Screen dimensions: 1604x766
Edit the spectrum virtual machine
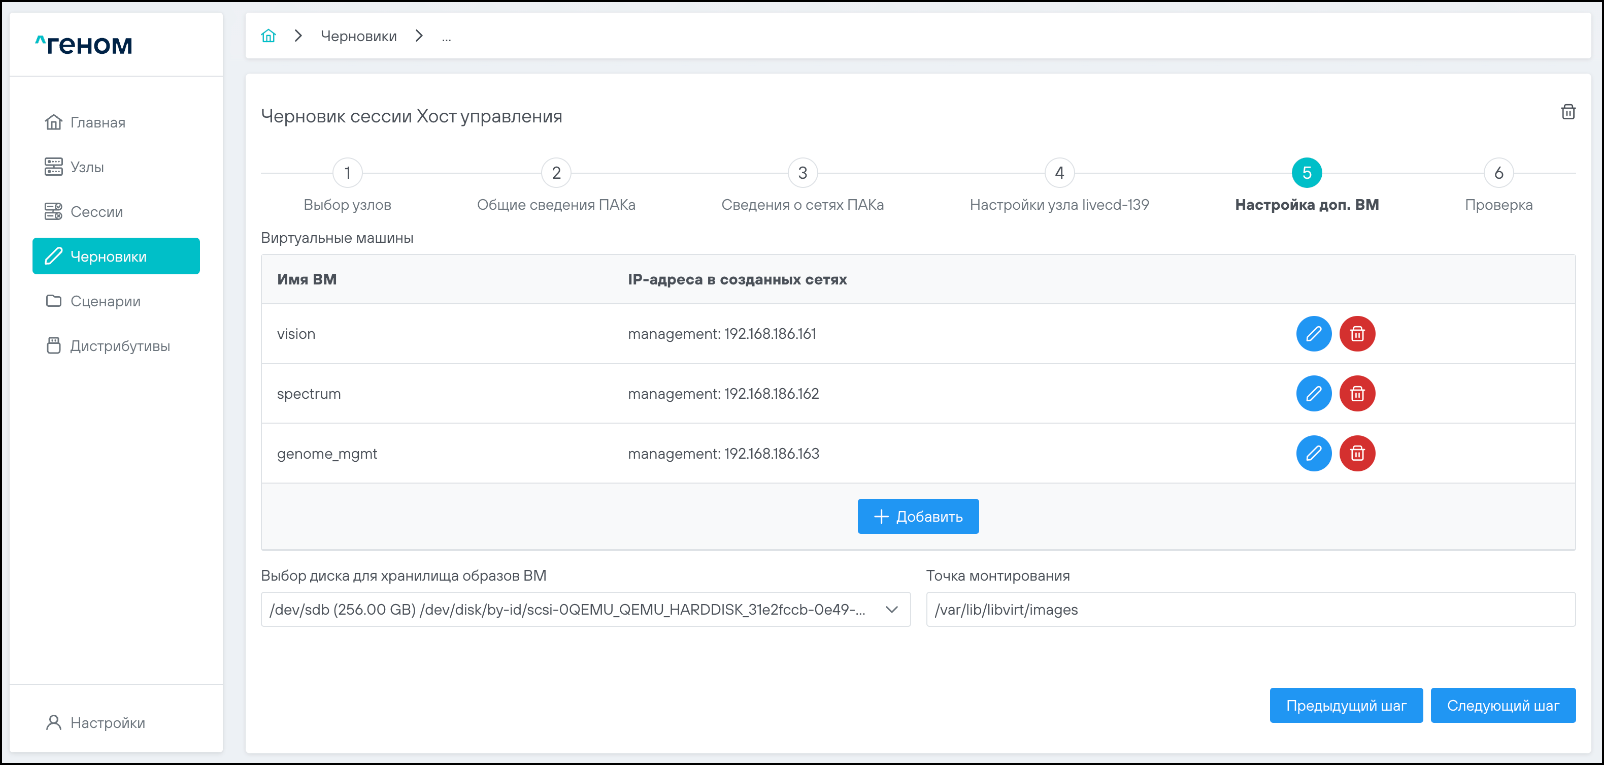tap(1313, 394)
